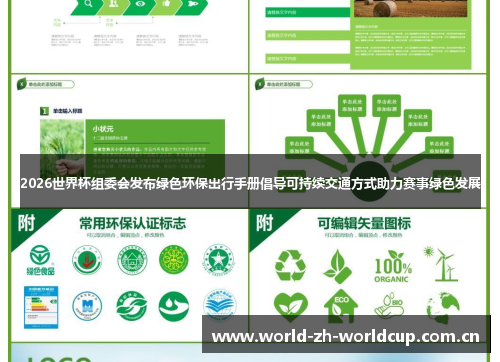Select the ECO house icon
Screen dimensions: 500x362
[341, 307]
